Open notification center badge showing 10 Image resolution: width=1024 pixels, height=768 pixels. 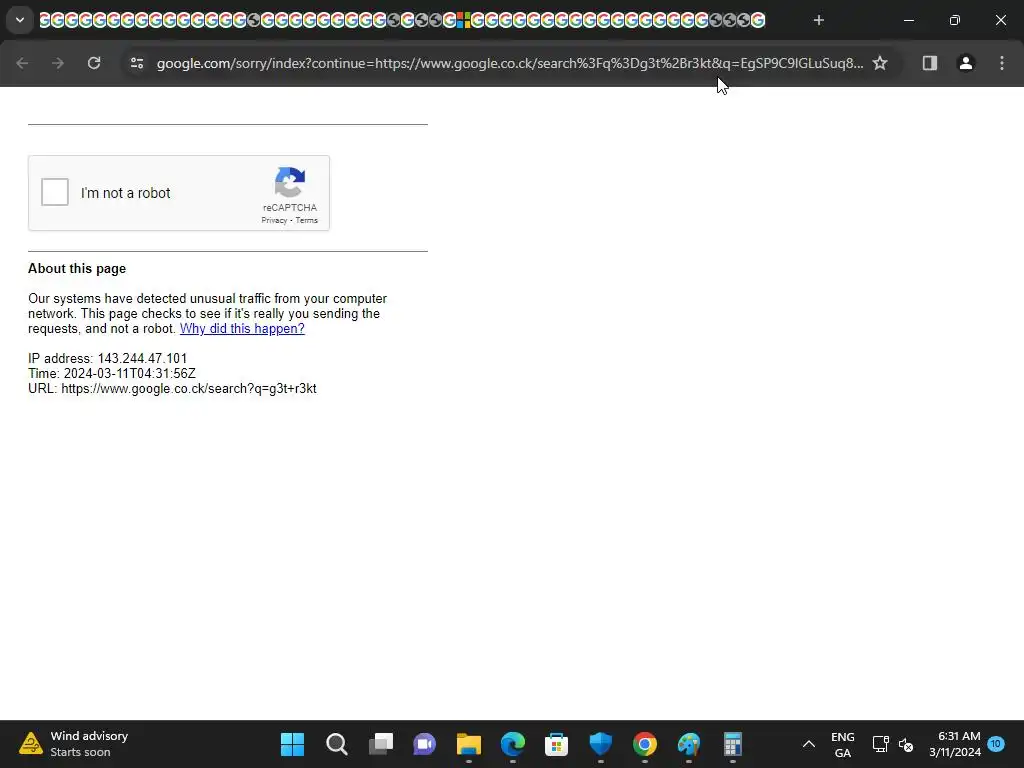pyautogui.click(x=996, y=744)
